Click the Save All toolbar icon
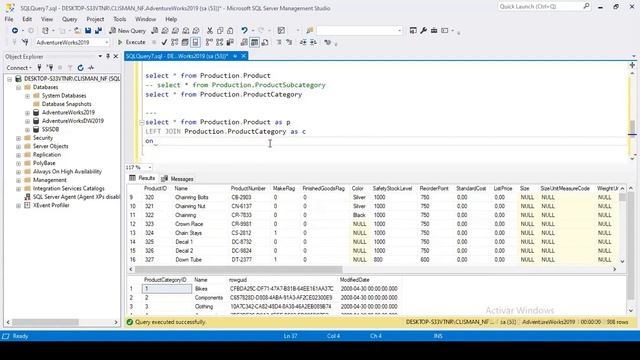Viewport: 640px width, 360px height. [x=98, y=31]
